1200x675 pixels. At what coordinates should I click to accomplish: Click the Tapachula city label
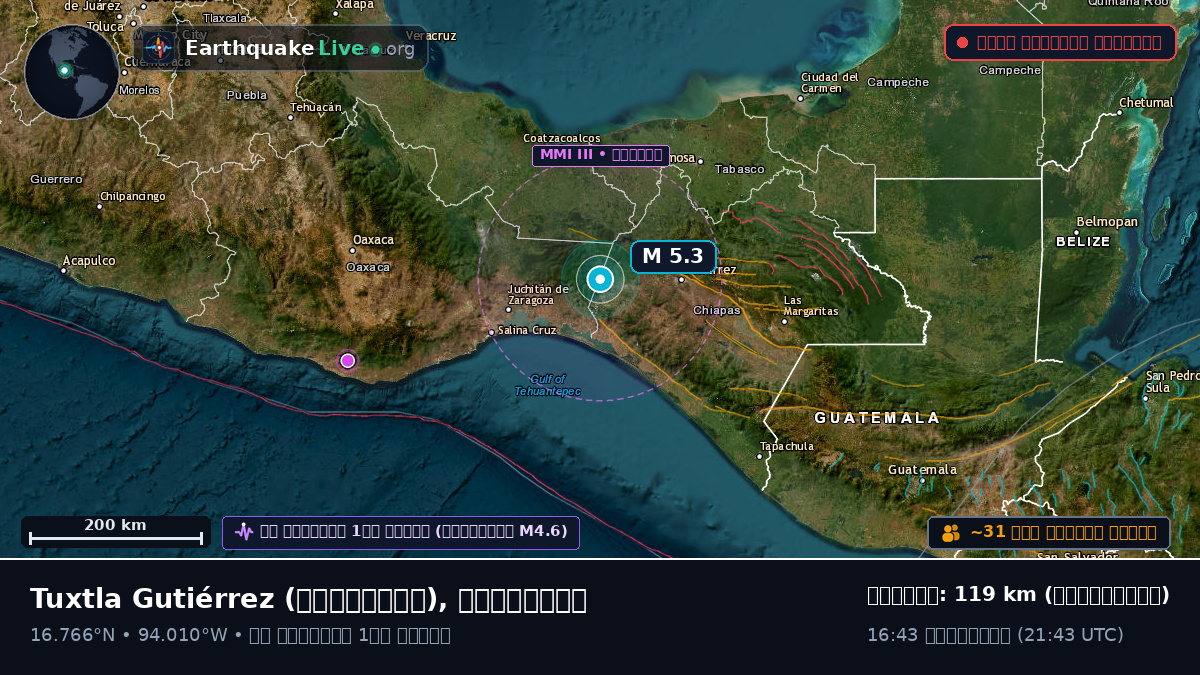tap(787, 446)
